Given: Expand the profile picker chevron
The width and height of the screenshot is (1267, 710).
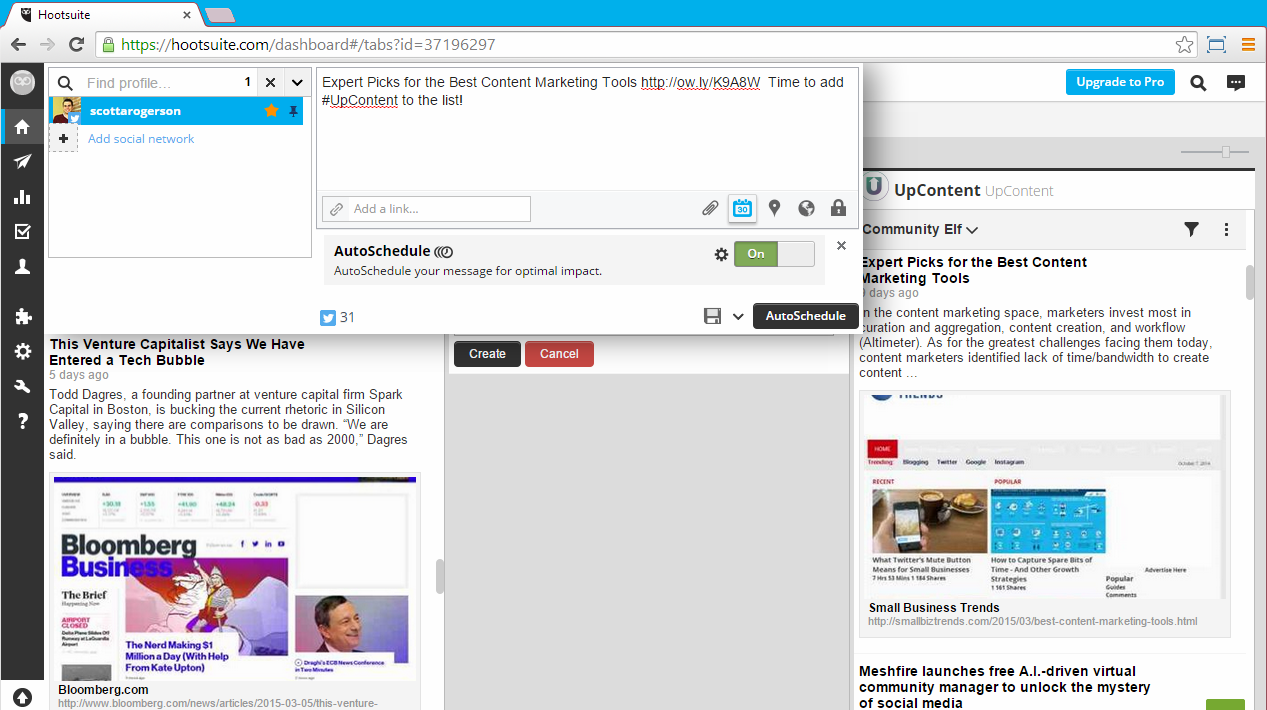Looking at the screenshot, I should point(298,82).
